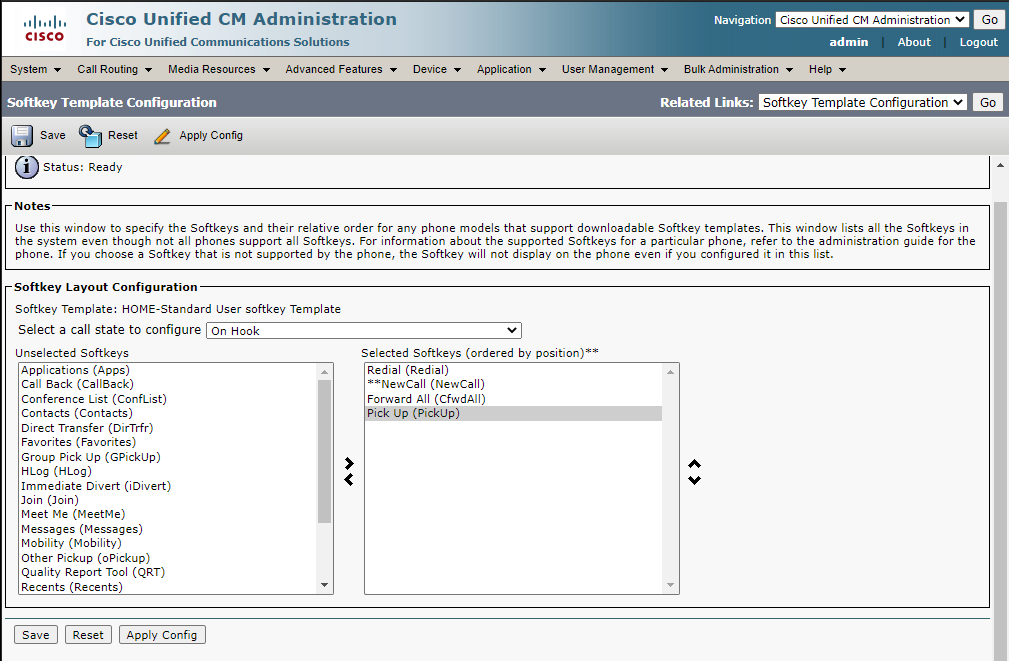This screenshot has height=661, width=1009.
Task: Click the Apply Config pencil icon
Action: [162, 136]
